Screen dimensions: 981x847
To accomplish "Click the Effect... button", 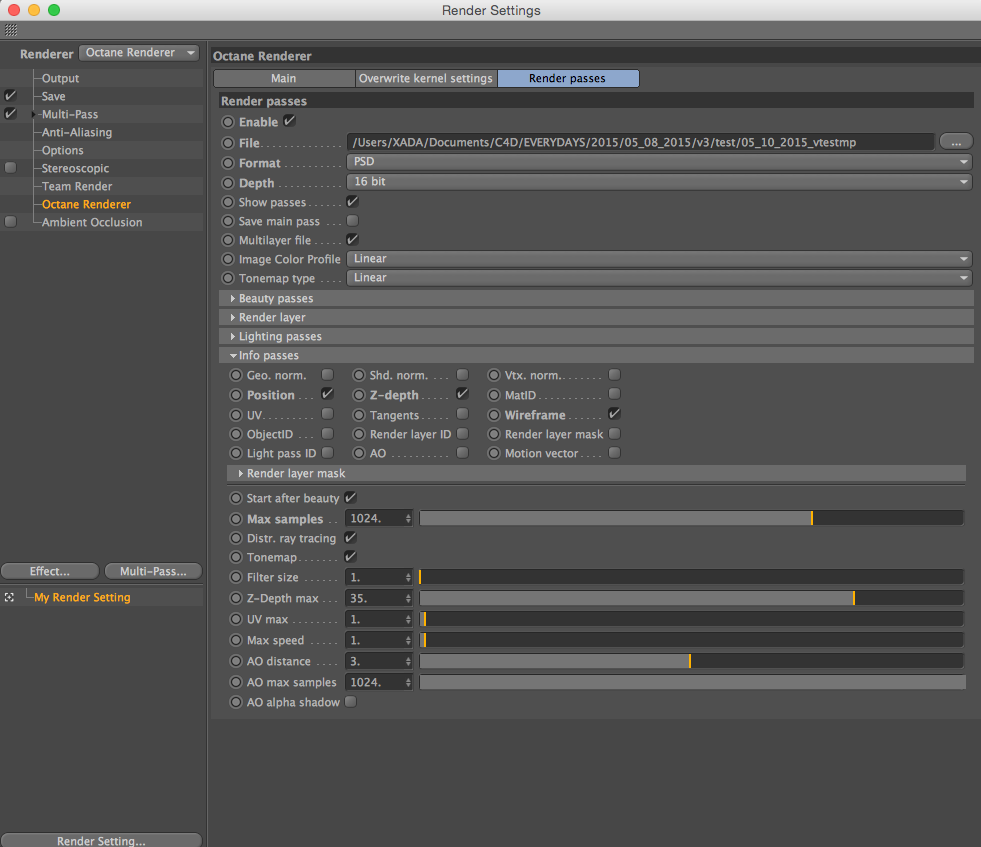I will 49,571.
